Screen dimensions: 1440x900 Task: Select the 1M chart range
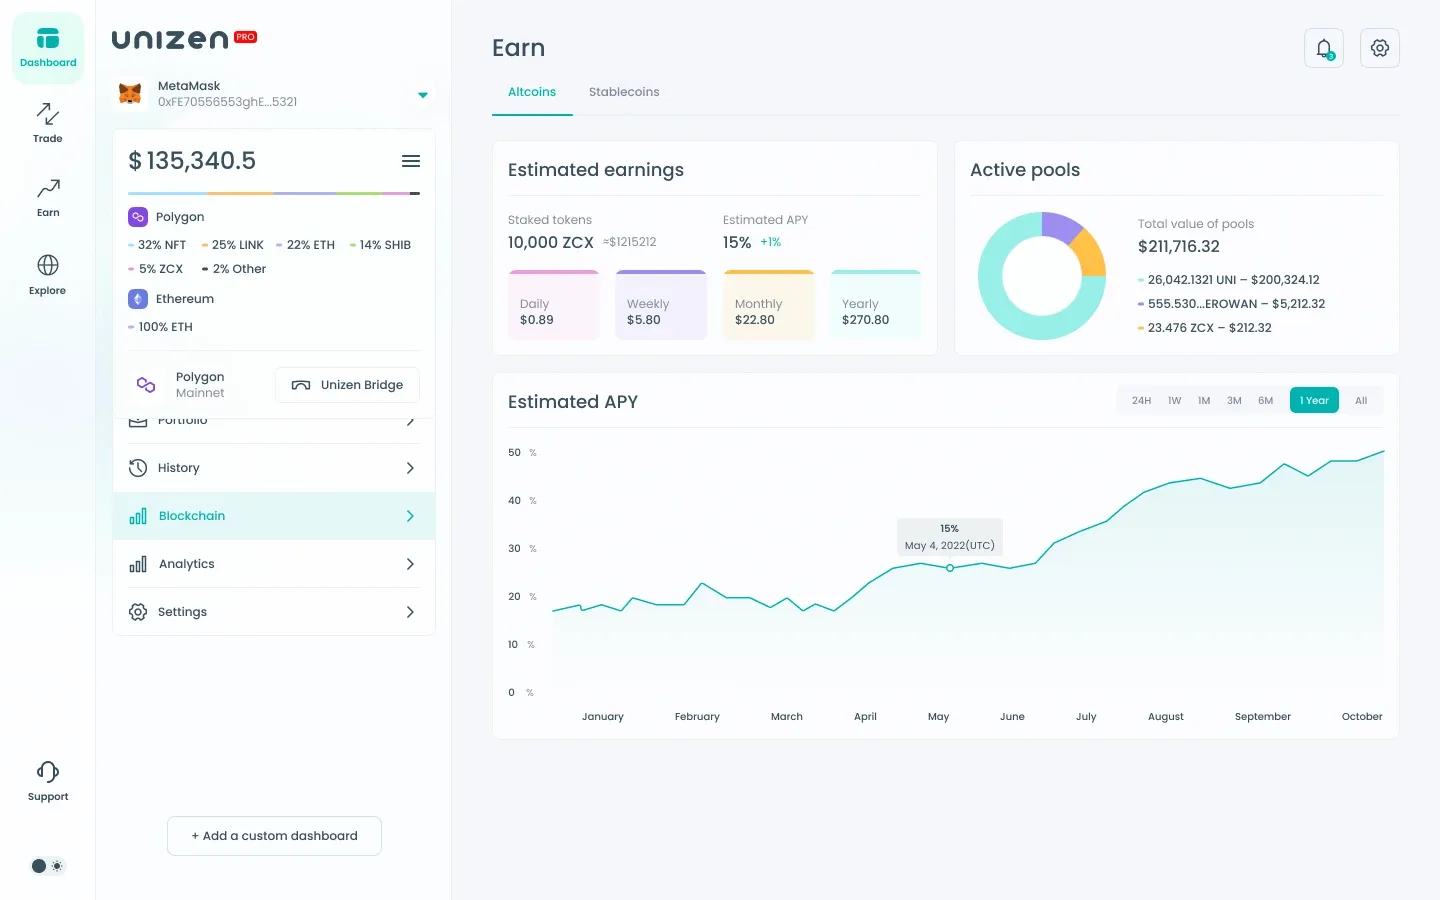1204,401
